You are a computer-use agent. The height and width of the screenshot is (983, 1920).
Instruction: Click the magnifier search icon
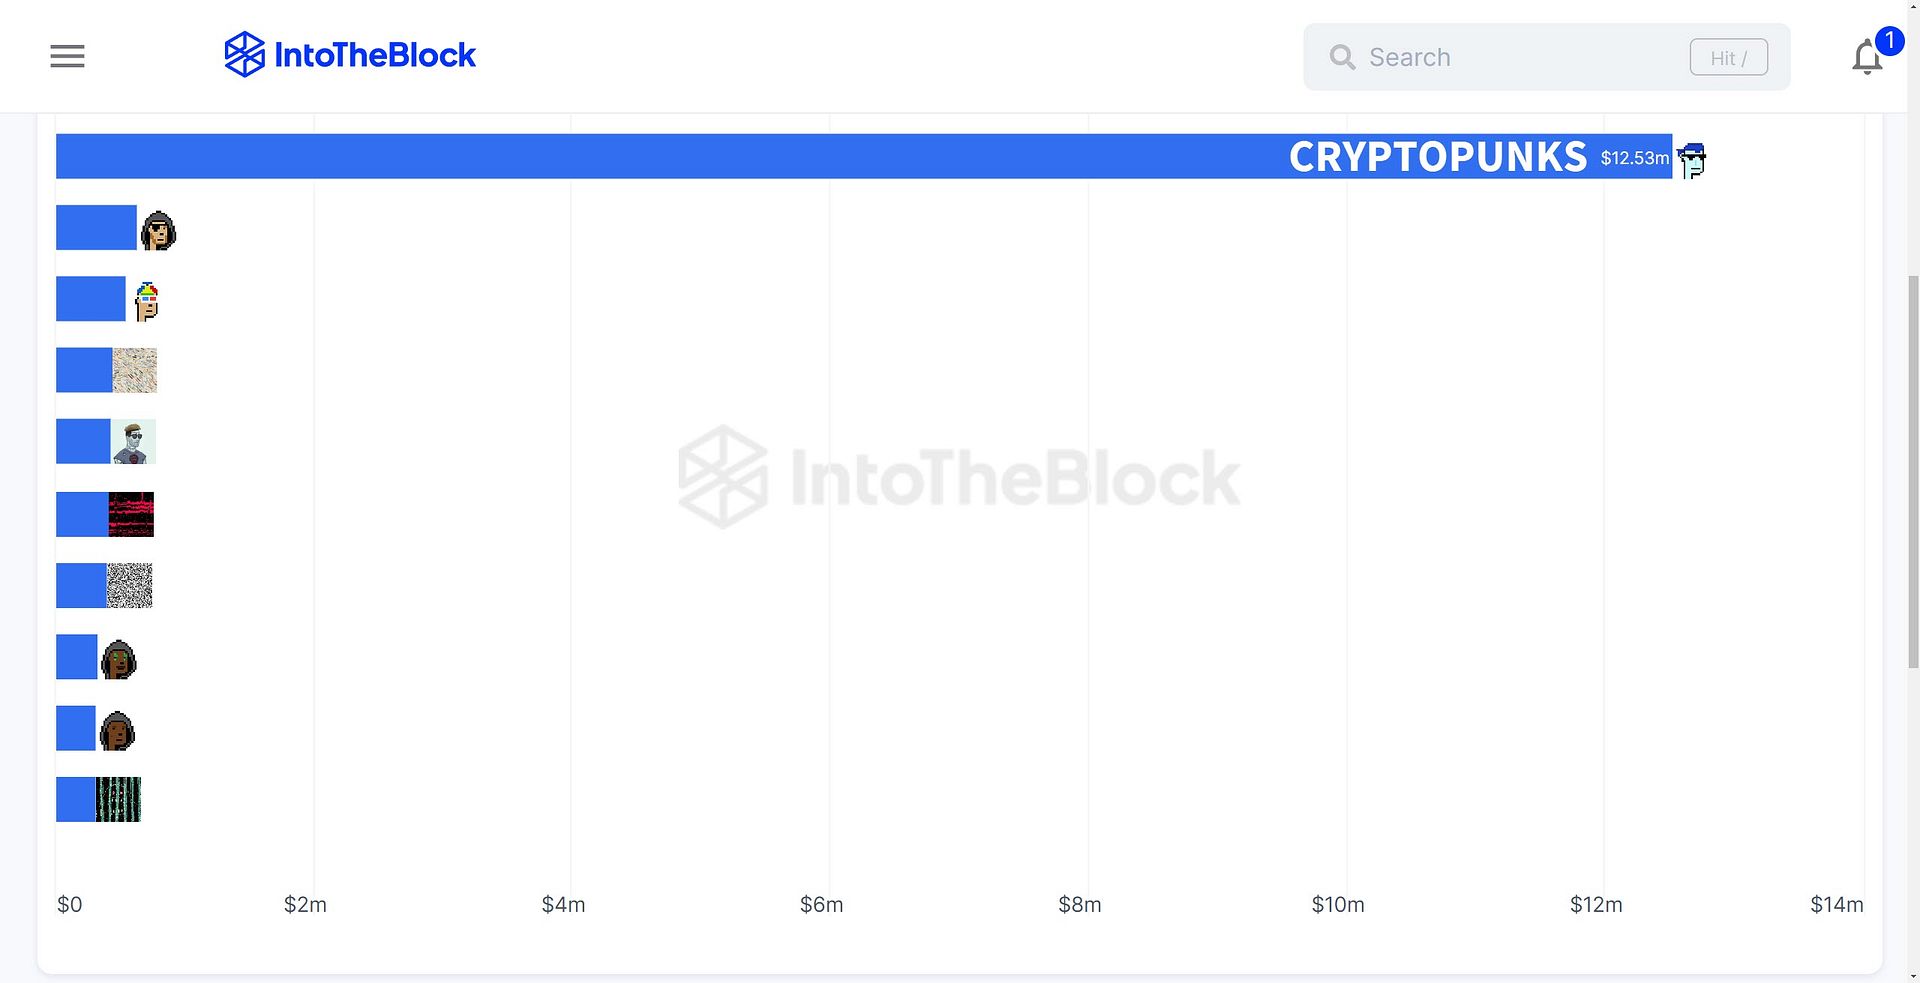[x=1342, y=57]
